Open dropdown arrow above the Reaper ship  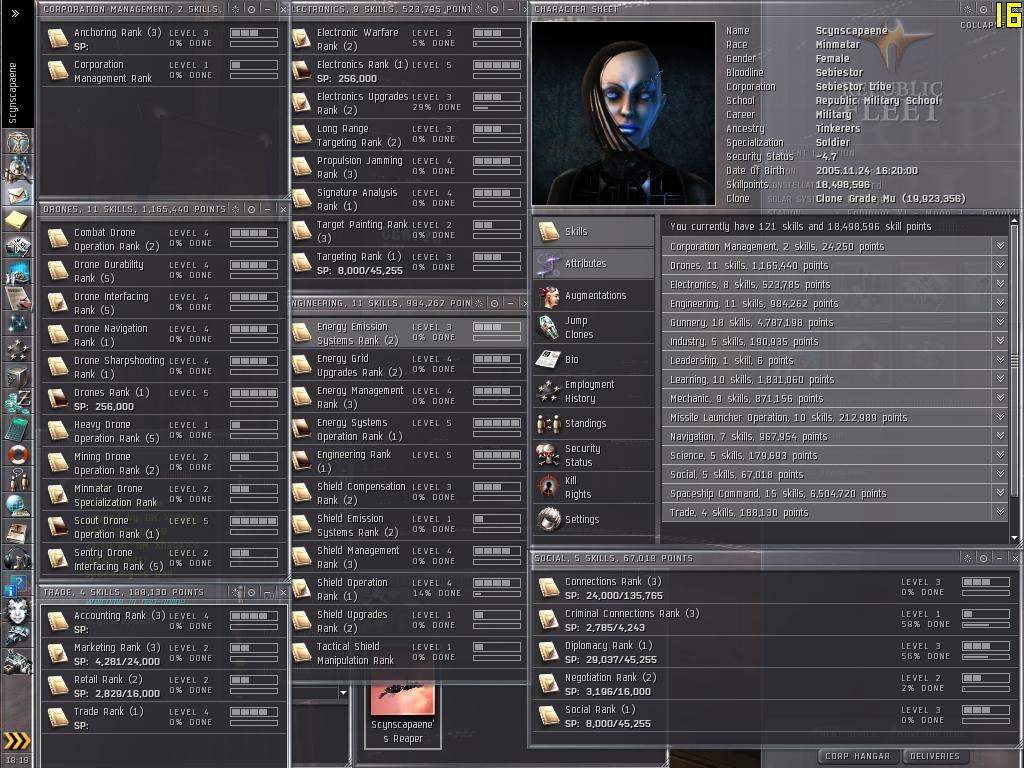pyautogui.click(x=343, y=692)
